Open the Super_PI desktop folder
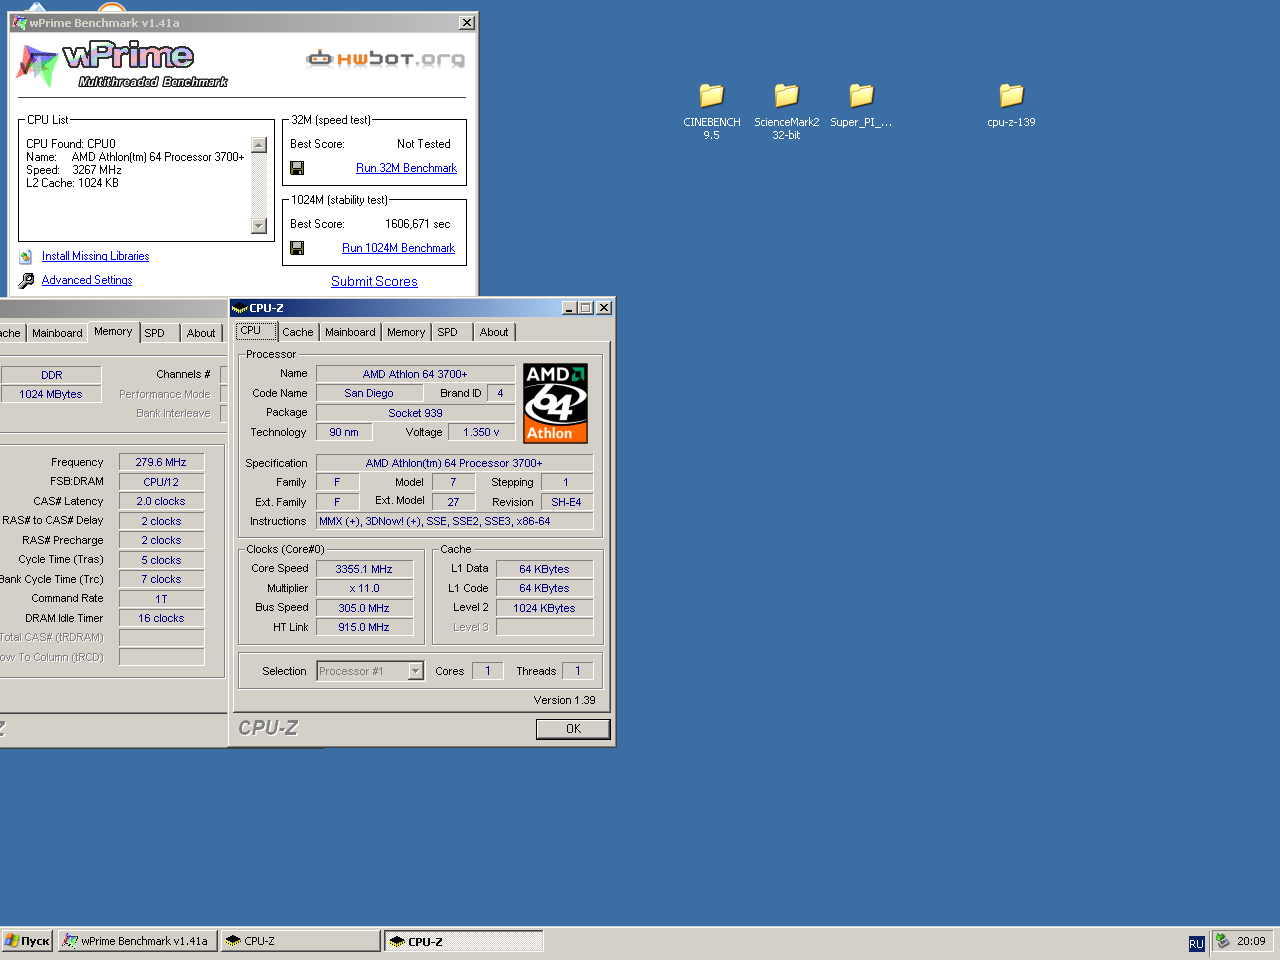The image size is (1280, 960). click(861, 96)
